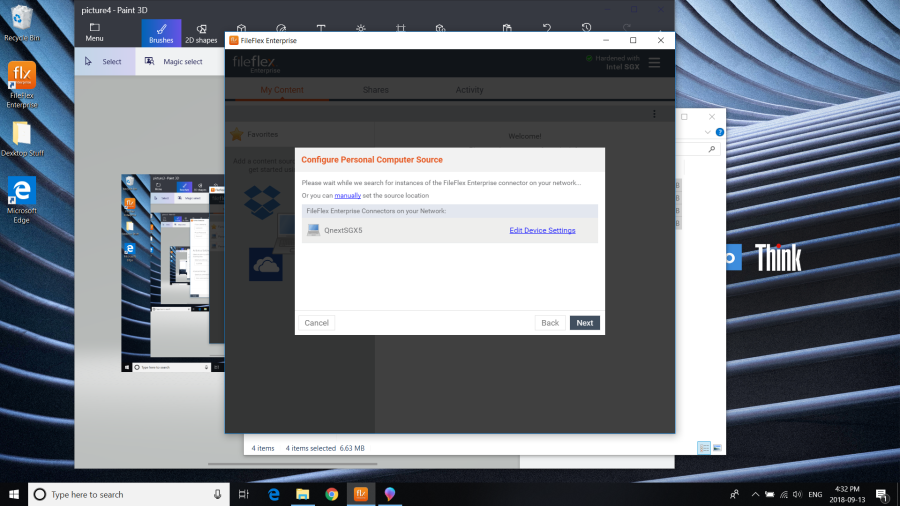Click File Explorer search magnifier icon
Image resolution: width=900 pixels, height=506 pixels.
(x=712, y=149)
